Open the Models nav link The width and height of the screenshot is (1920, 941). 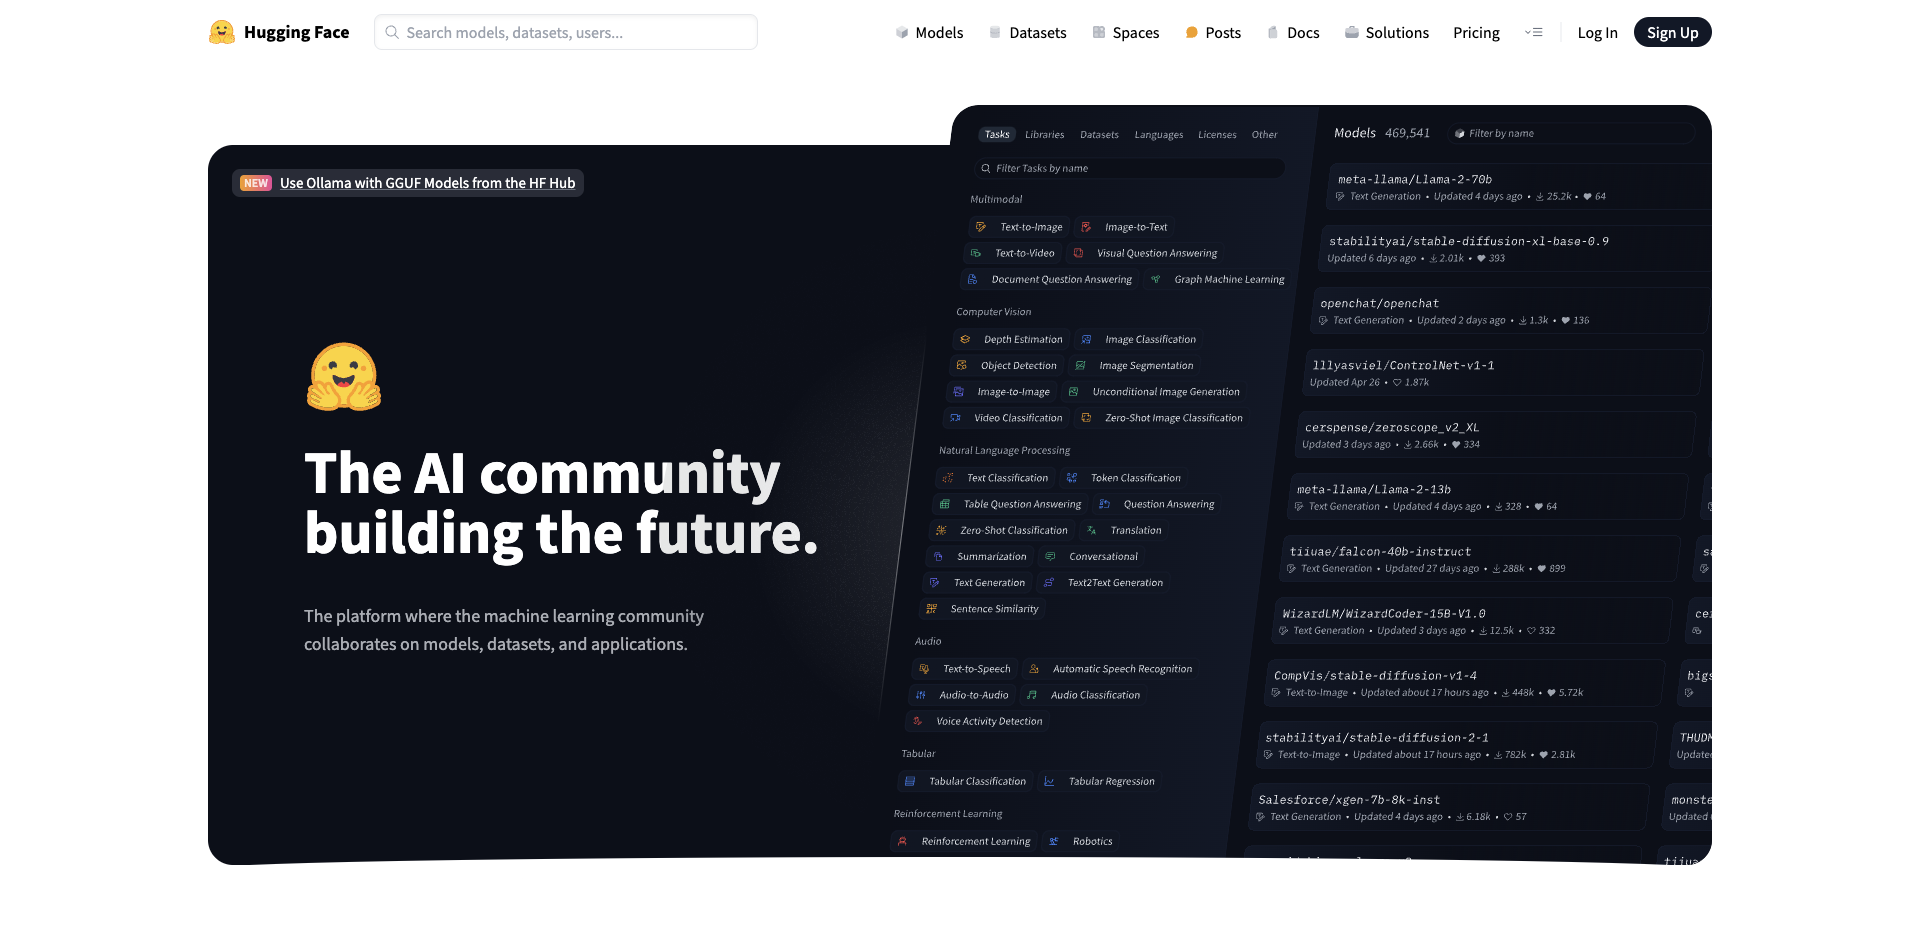[929, 33]
